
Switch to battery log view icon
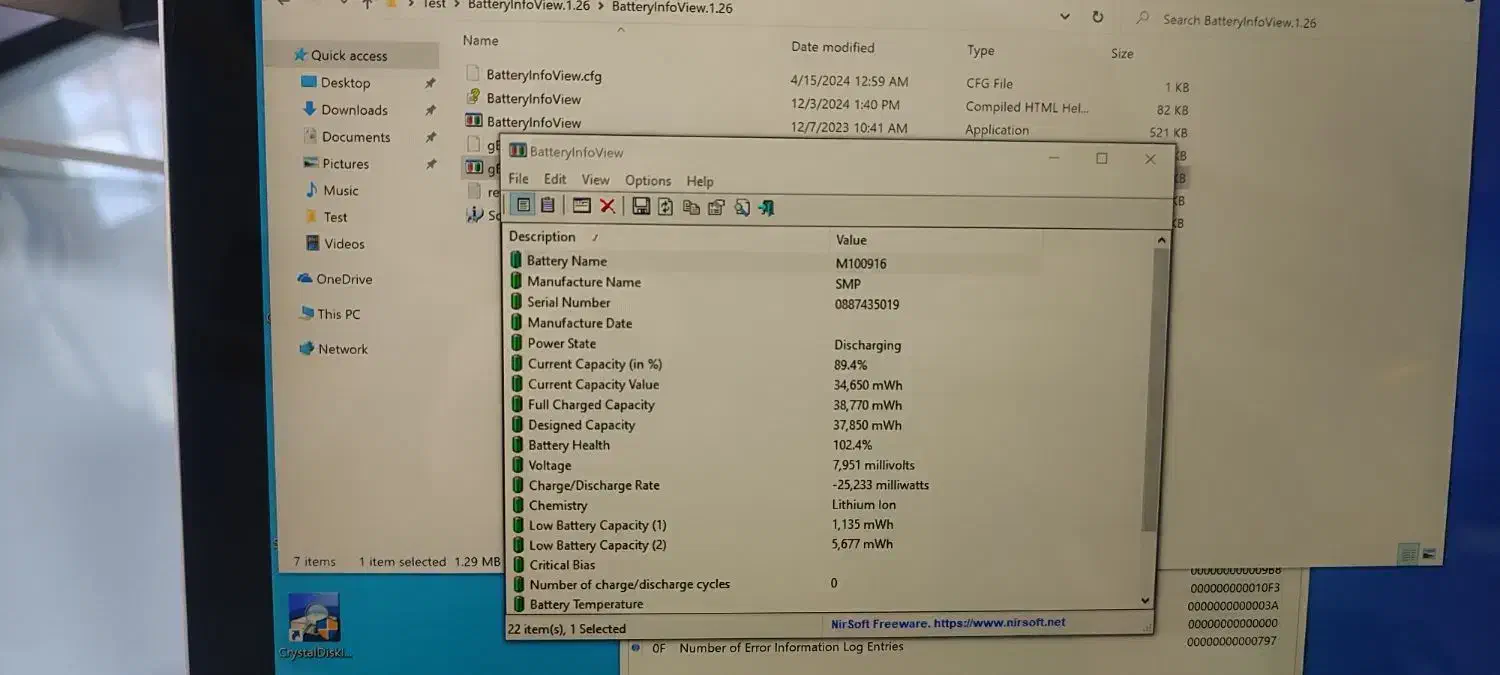pos(547,205)
